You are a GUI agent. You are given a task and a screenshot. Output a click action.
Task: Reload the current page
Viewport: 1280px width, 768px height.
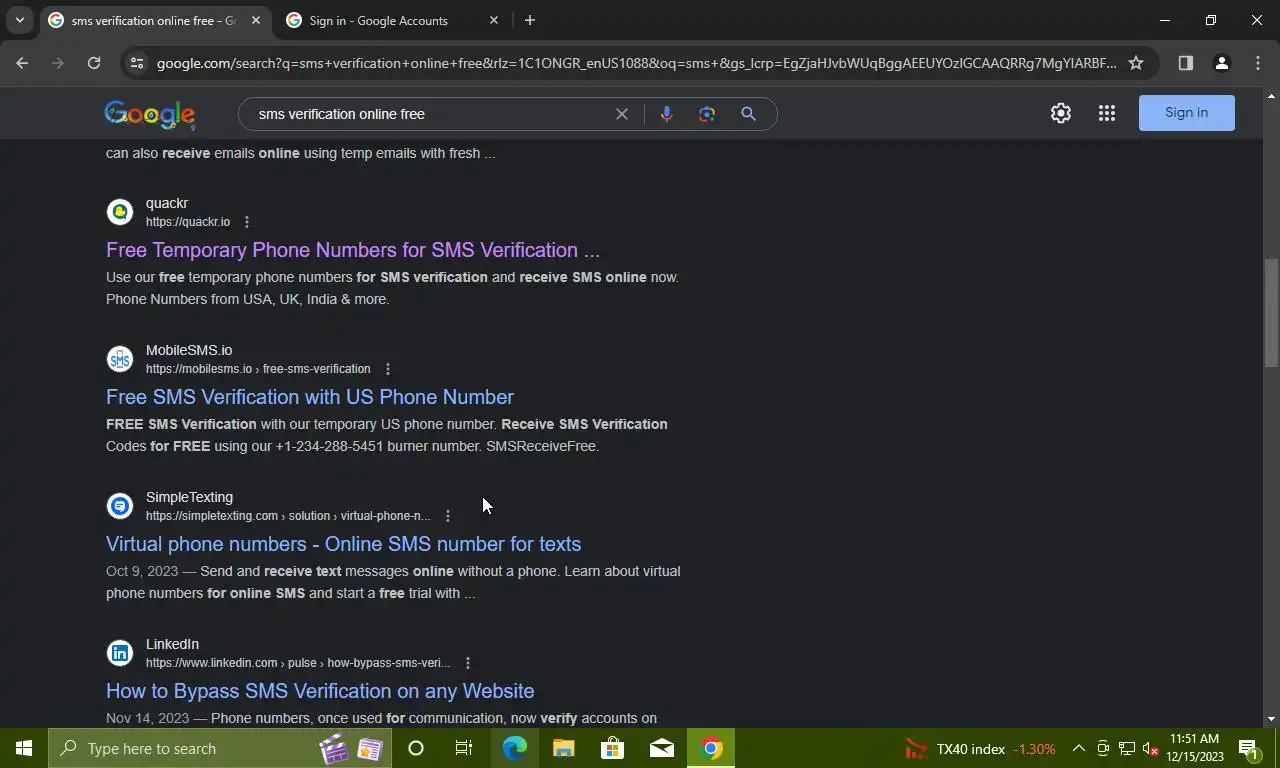click(94, 63)
